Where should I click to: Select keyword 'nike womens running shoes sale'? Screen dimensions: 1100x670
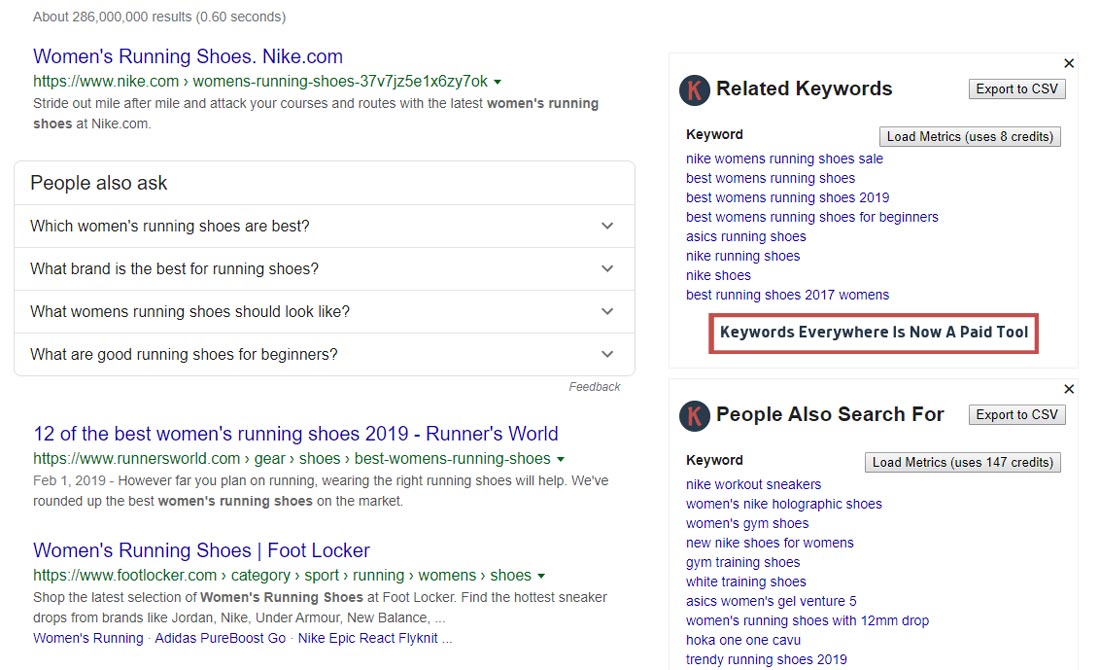784,159
